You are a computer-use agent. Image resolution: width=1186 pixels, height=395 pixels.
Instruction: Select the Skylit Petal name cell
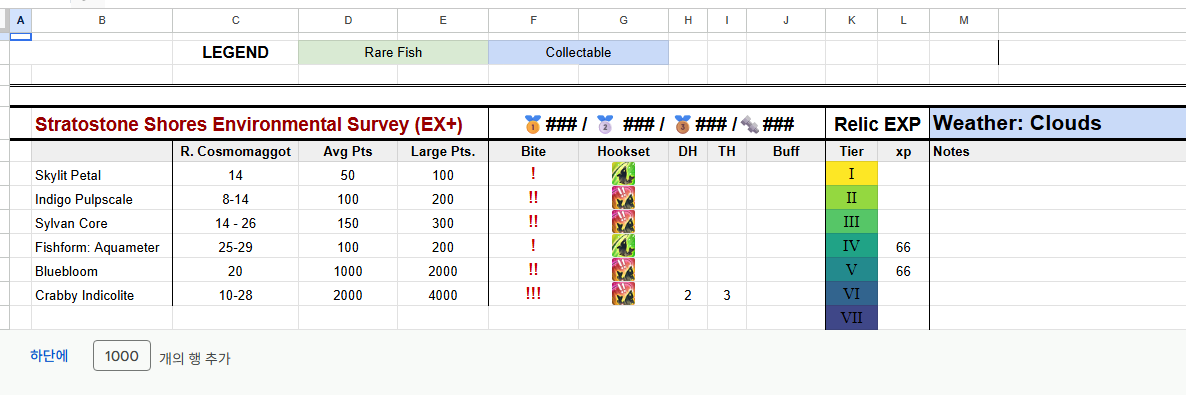point(102,175)
